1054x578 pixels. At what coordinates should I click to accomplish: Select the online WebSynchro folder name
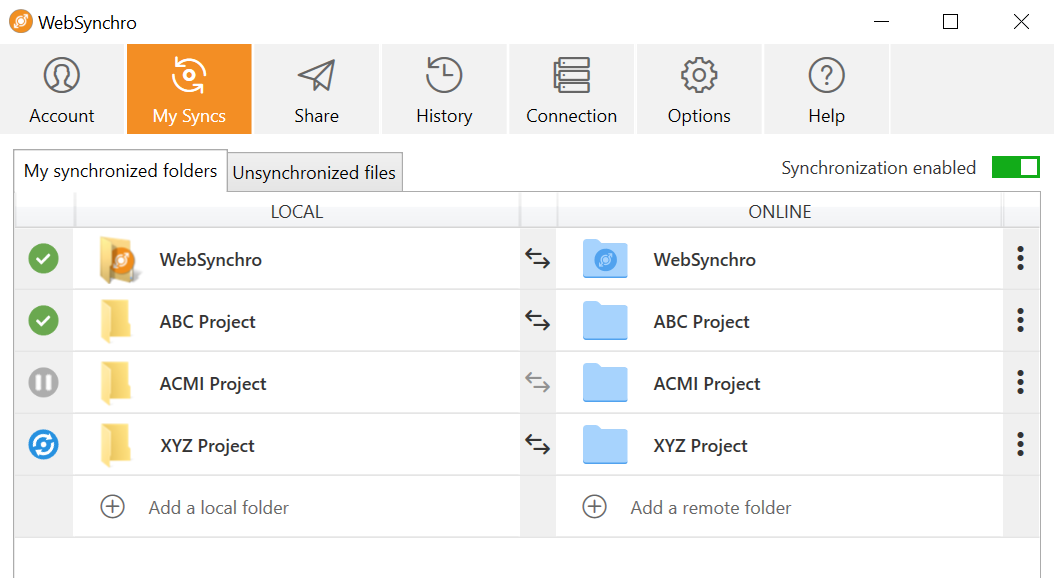pos(704,260)
